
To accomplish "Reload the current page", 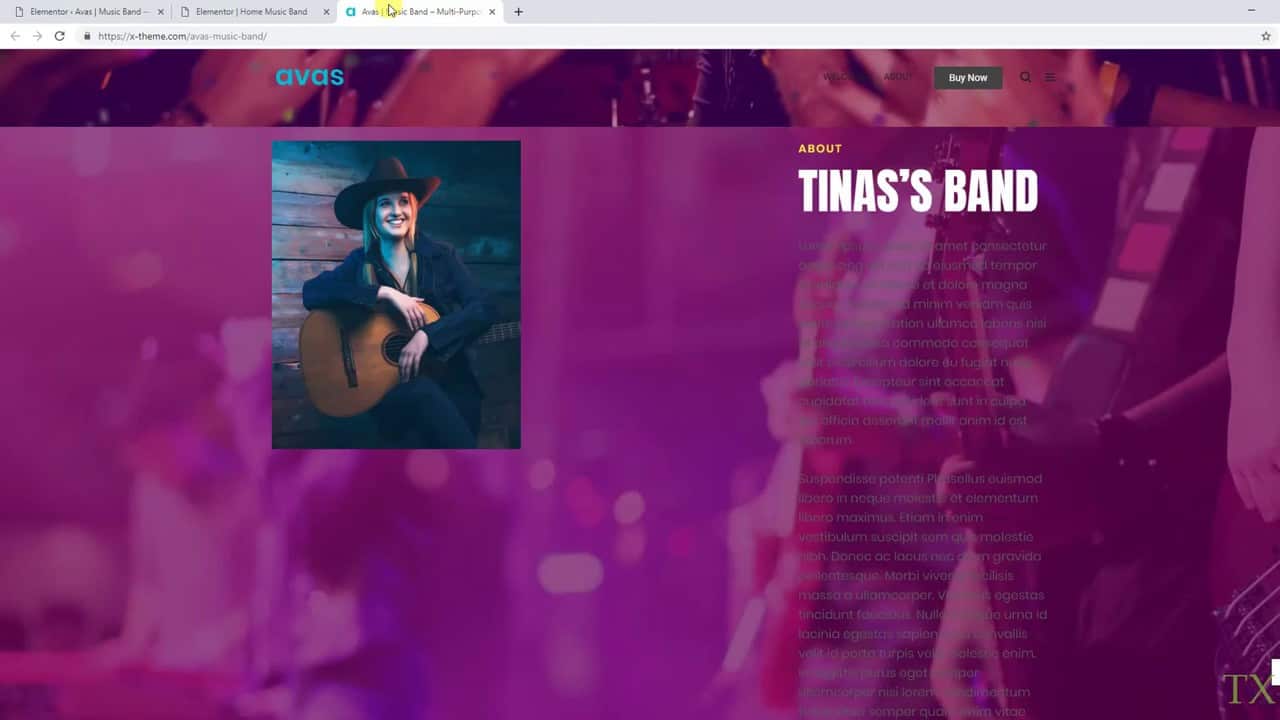I will pyautogui.click(x=60, y=36).
